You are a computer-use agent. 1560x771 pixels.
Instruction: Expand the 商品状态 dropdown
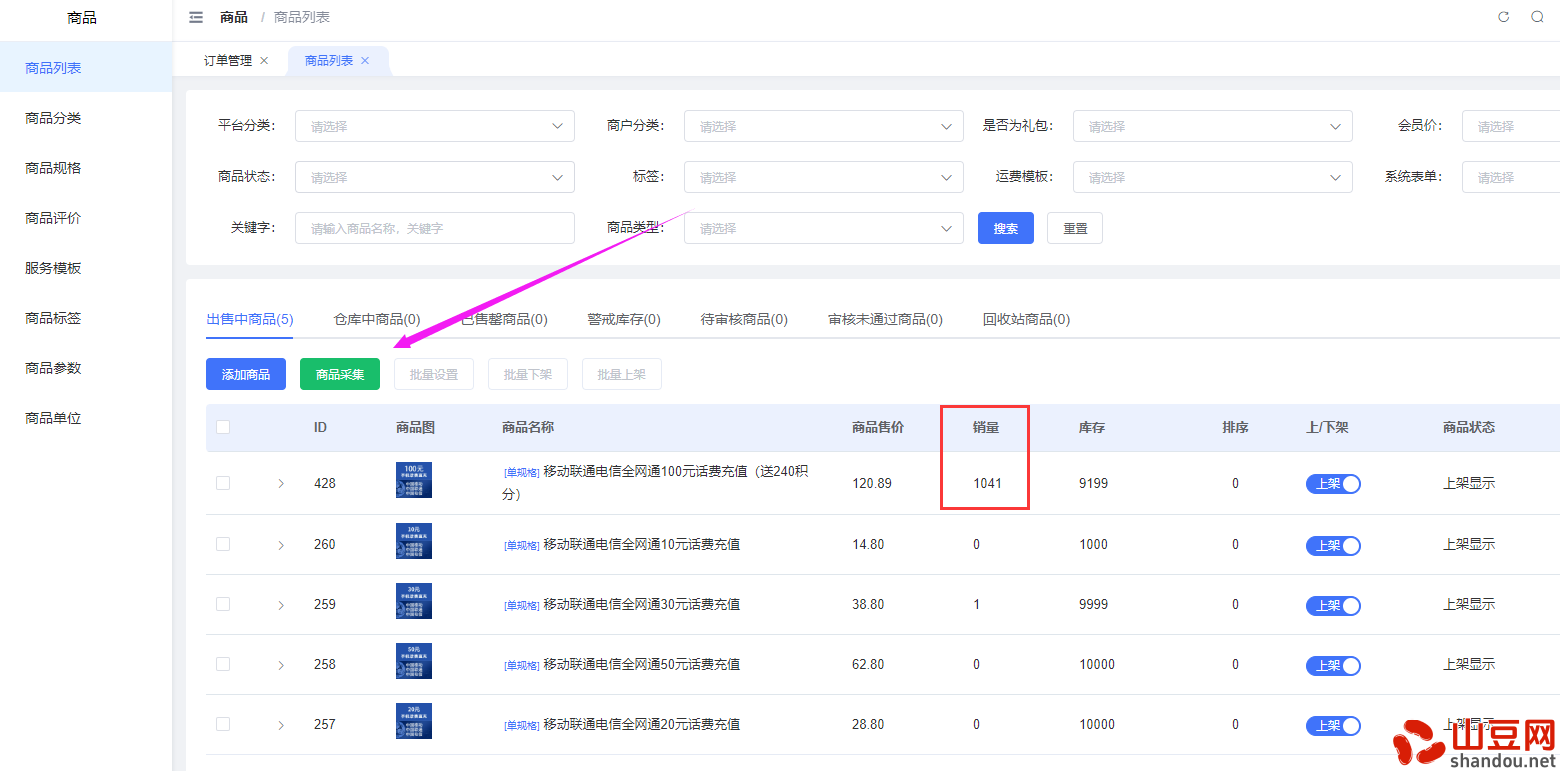[x=434, y=177]
